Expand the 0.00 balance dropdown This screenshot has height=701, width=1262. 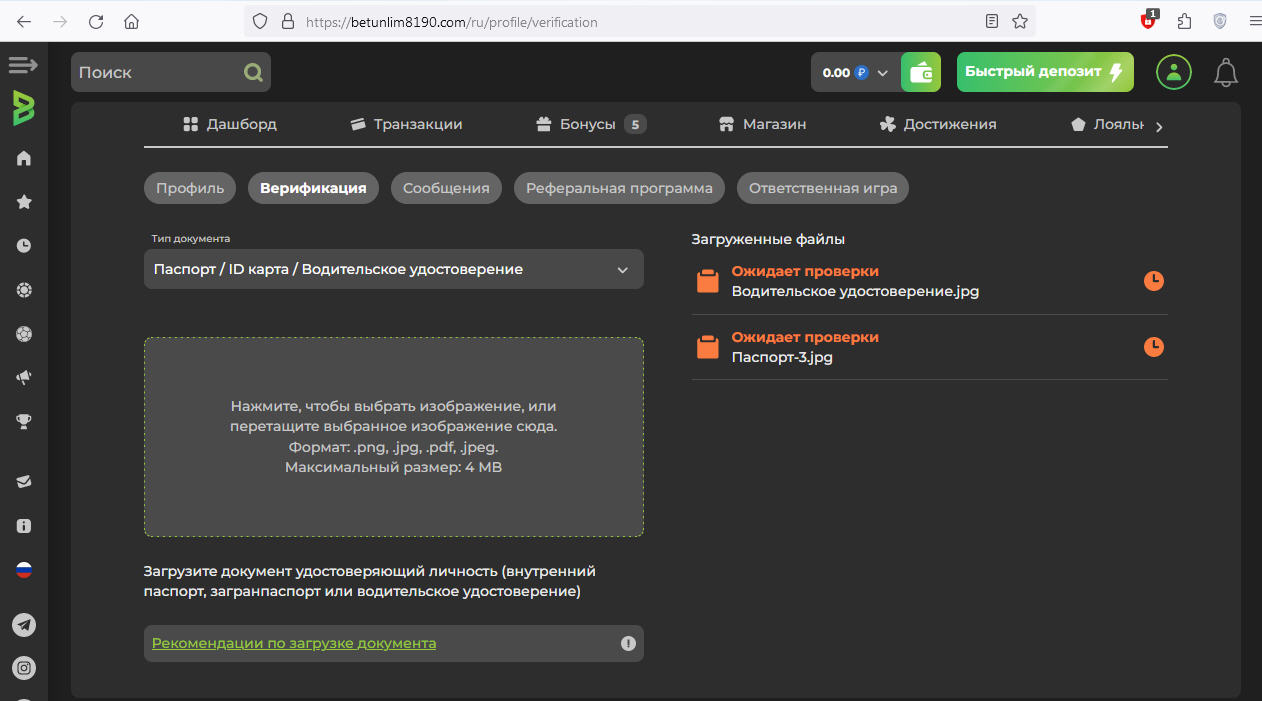coord(855,73)
